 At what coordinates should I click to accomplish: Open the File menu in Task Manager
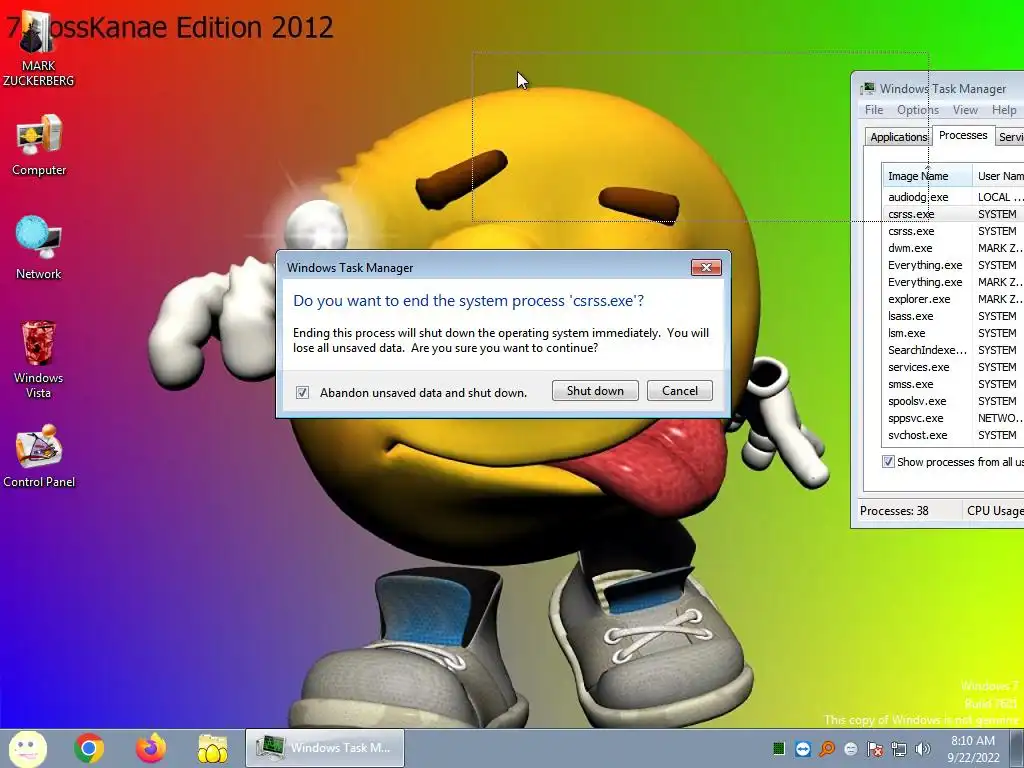pyautogui.click(x=874, y=110)
